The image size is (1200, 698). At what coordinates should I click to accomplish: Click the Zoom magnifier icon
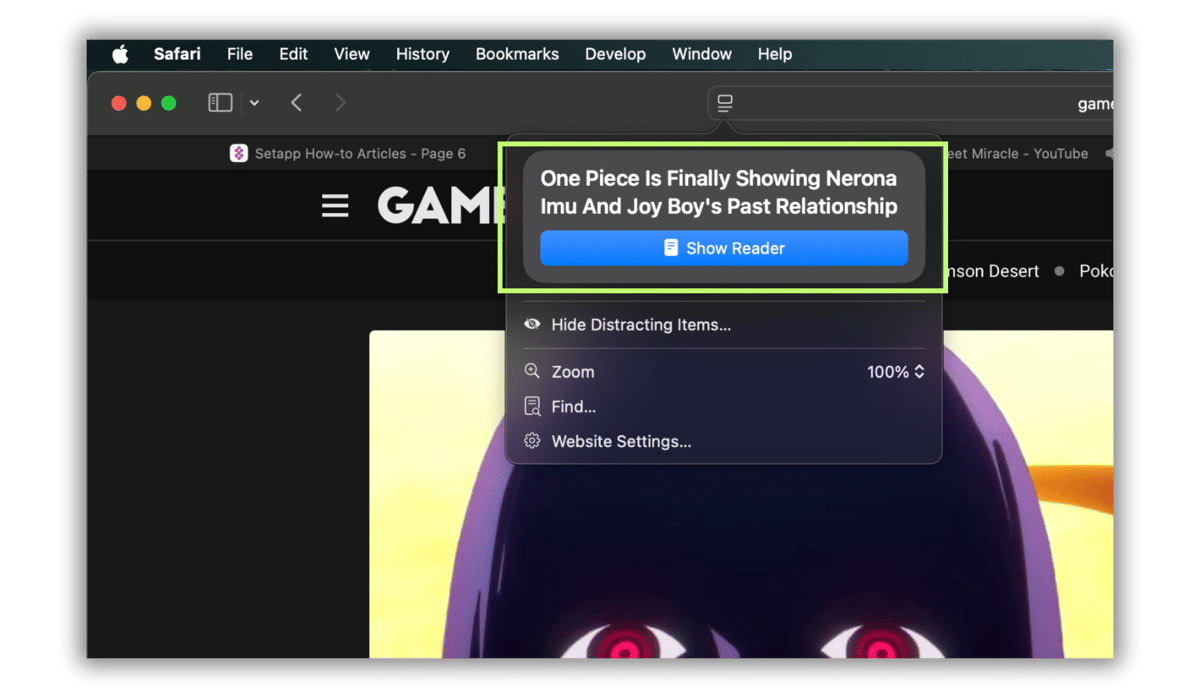[532, 371]
